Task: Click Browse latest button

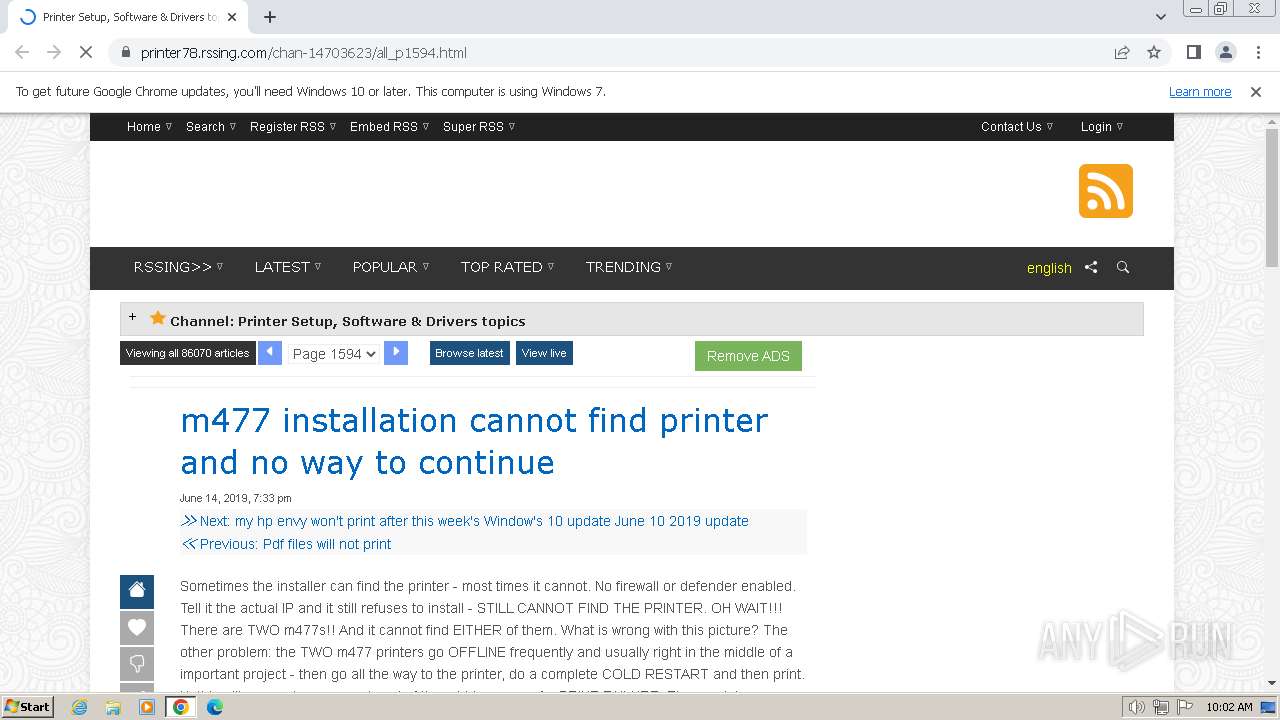Action: pos(469,353)
